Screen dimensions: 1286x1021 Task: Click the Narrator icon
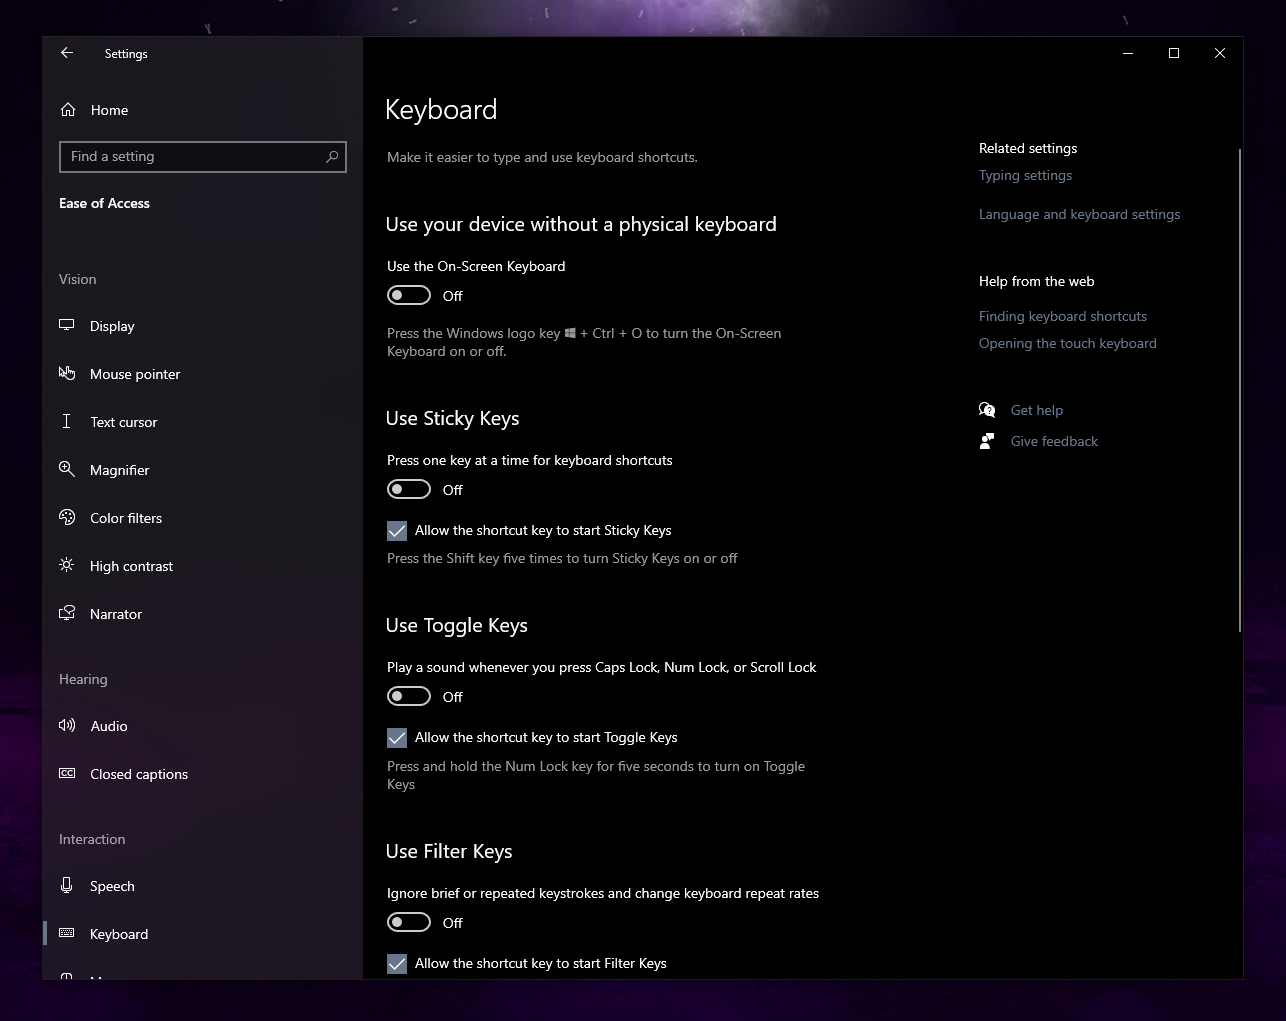(x=67, y=613)
